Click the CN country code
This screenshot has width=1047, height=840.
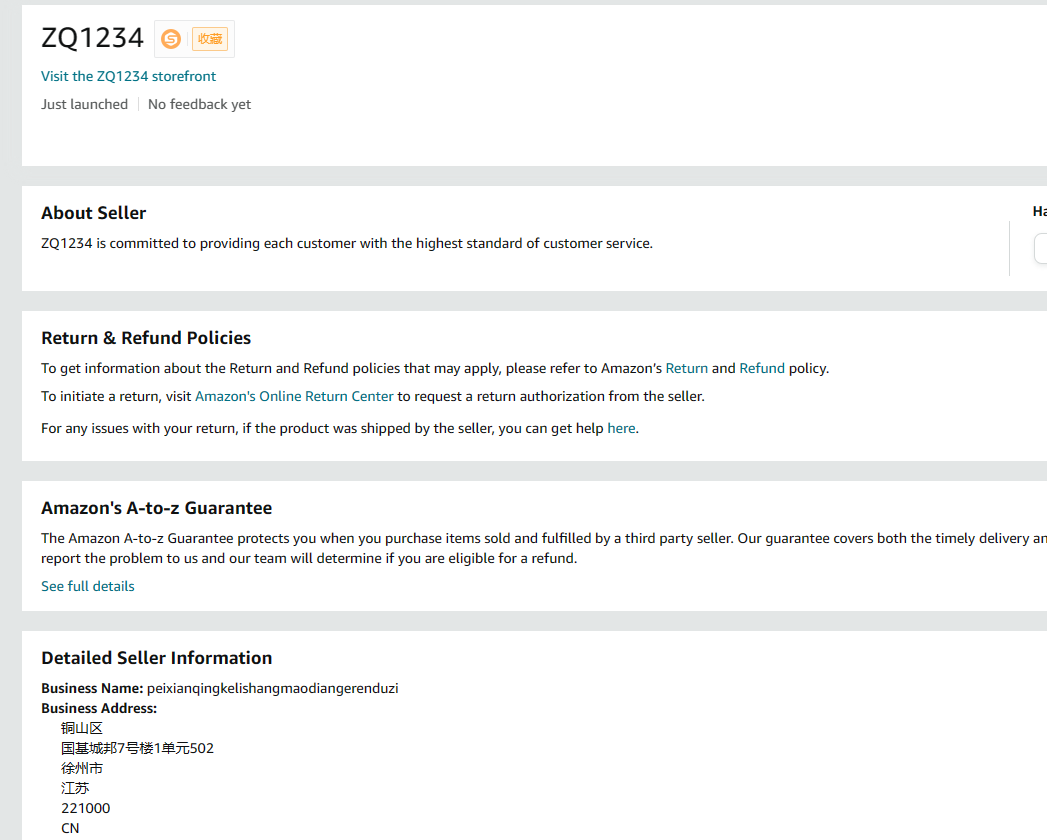(70, 828)
